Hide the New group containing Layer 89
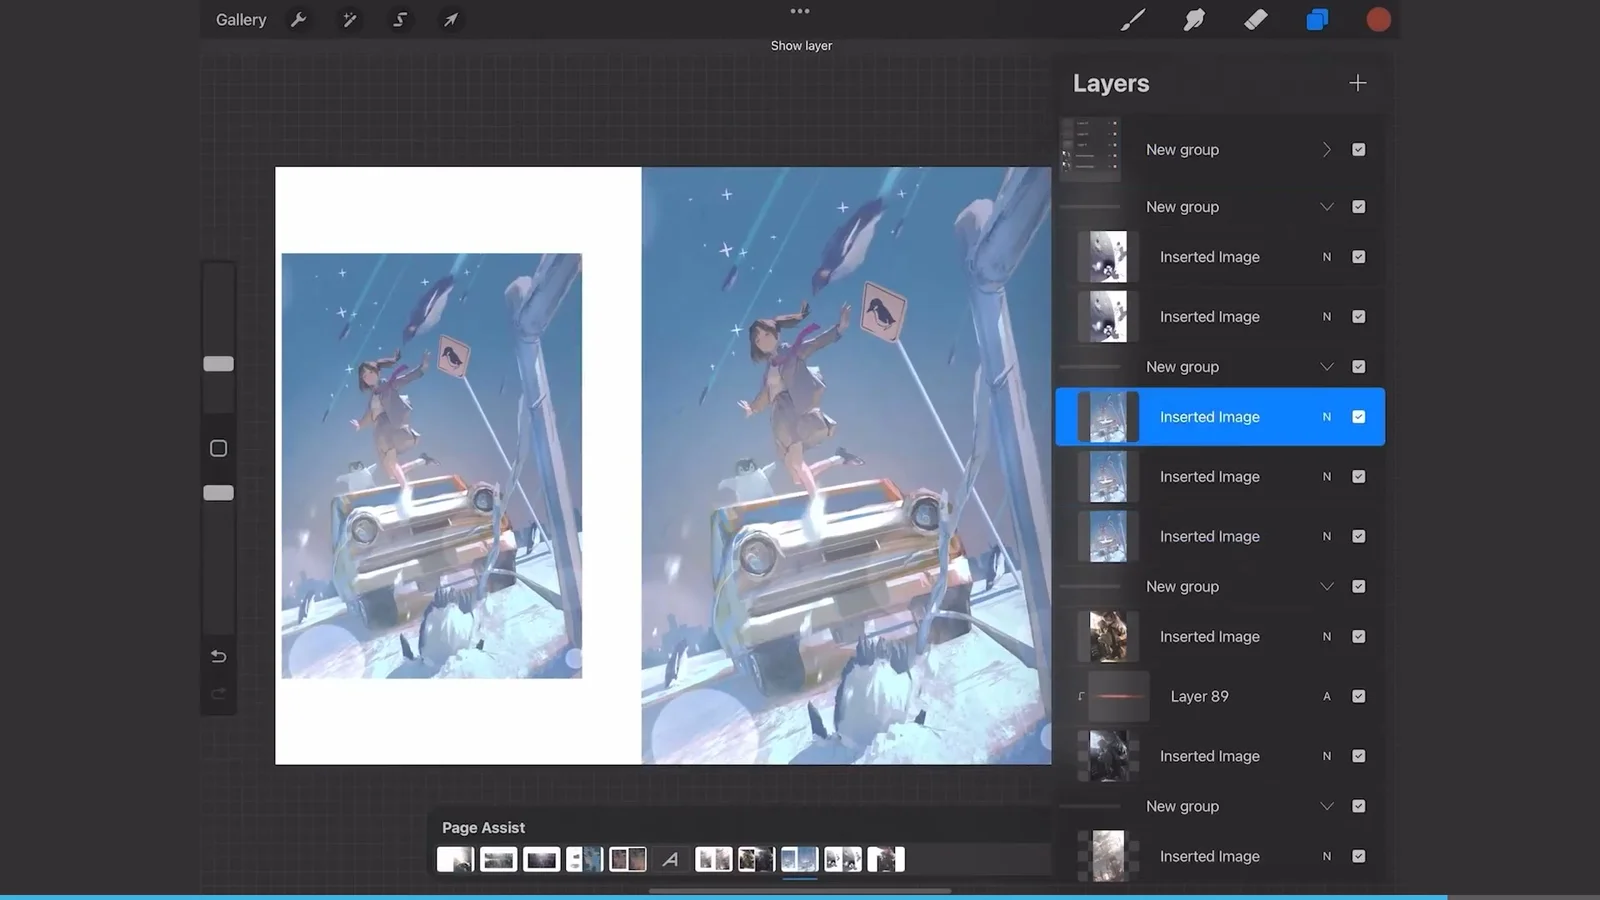The image size is (1600, 900). [x=1358, y=587]
